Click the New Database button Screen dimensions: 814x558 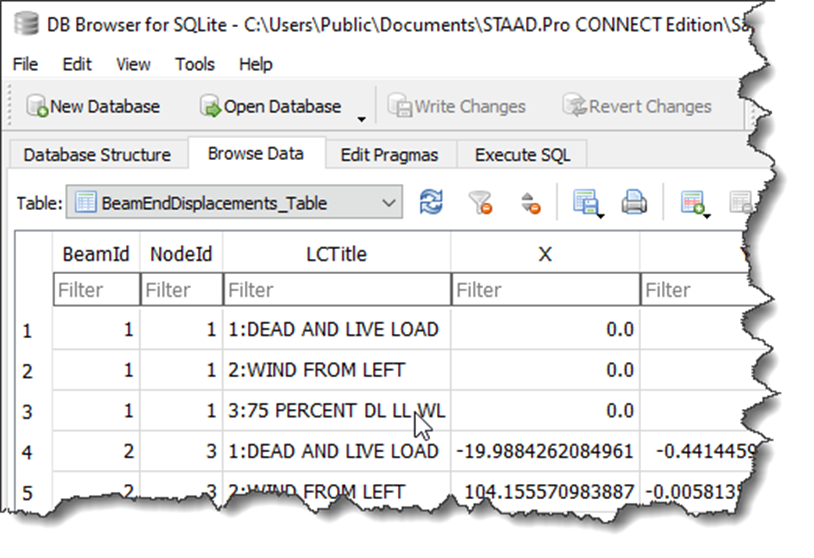pos(93,106)
